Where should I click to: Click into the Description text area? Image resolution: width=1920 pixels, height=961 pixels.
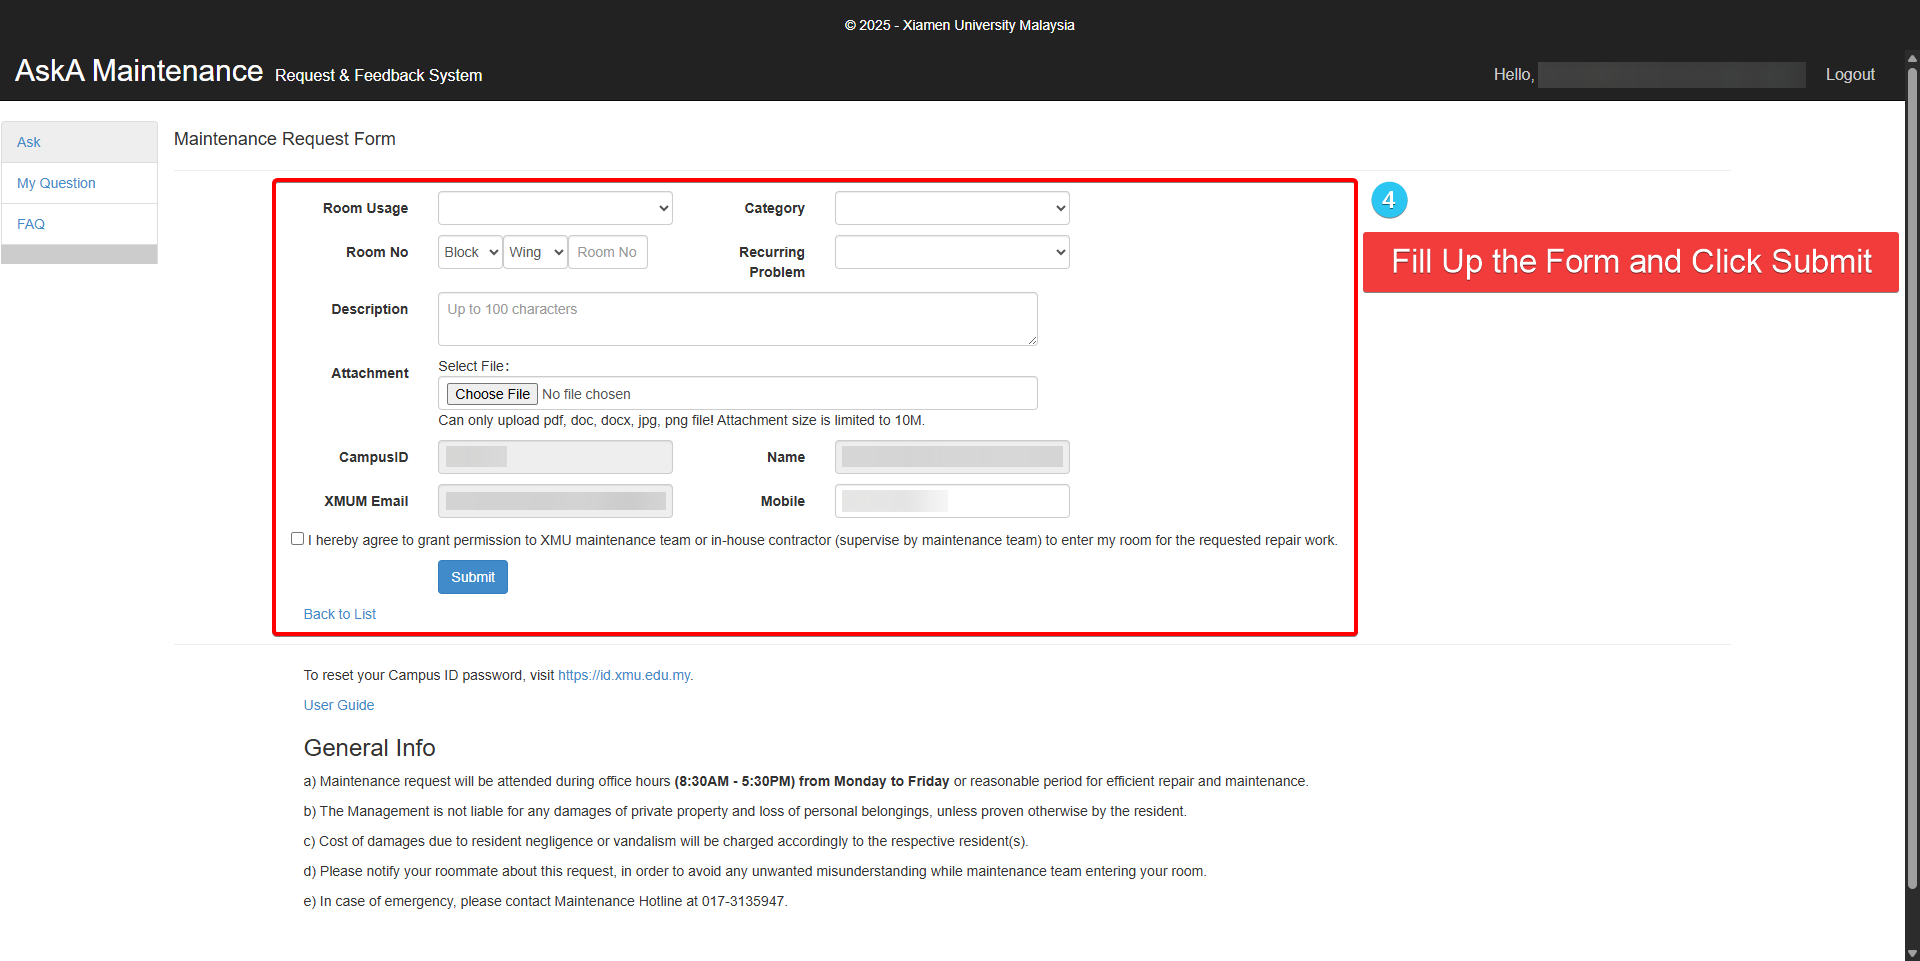pyautogui.click(x=737, y=319)
